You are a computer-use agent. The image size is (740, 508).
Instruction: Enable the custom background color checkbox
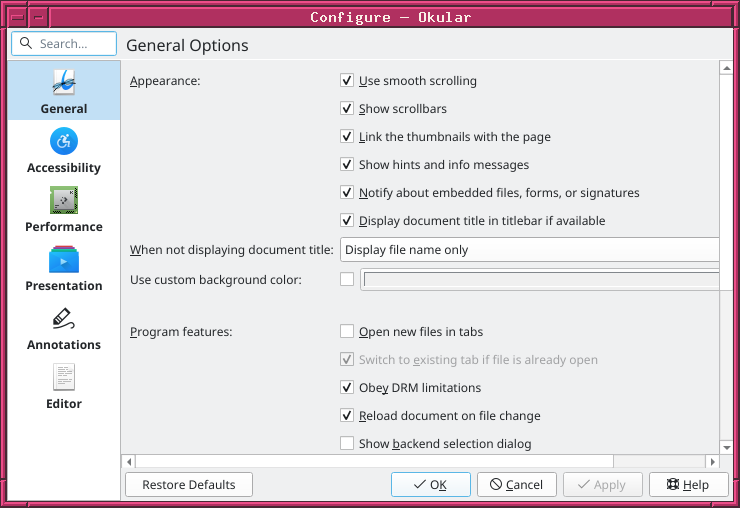[347, 279]
